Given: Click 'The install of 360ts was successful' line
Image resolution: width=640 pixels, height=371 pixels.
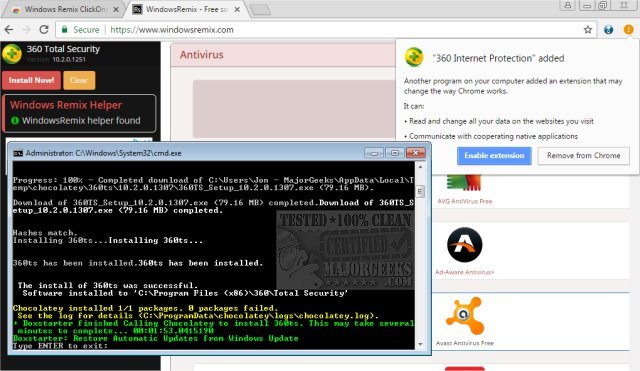Looking at the screenshot, I should click(108, 285).
